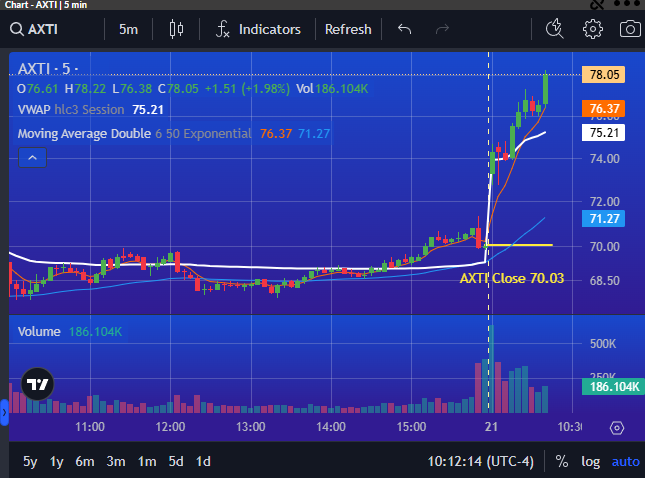645x478 pixels.
Task: Select the 5y date range
Action: pyautogui.click(x=30, y=462)
